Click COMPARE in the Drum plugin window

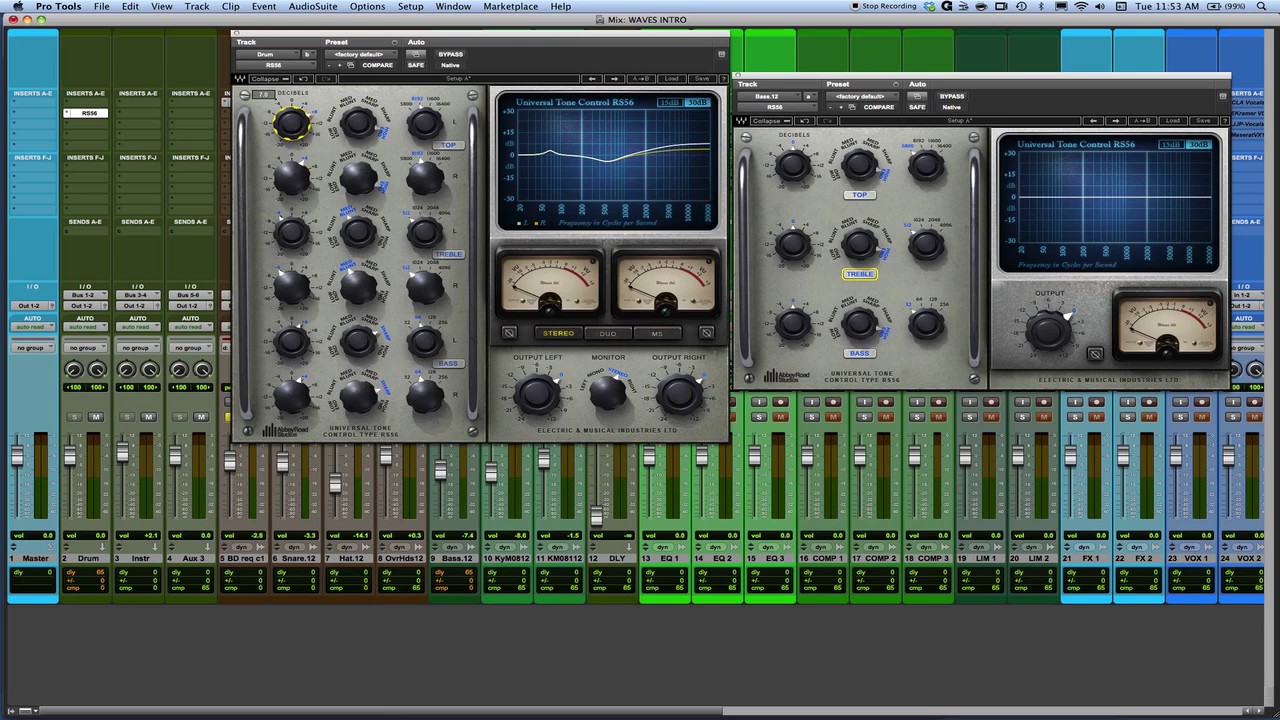click(x=377, y=65)
